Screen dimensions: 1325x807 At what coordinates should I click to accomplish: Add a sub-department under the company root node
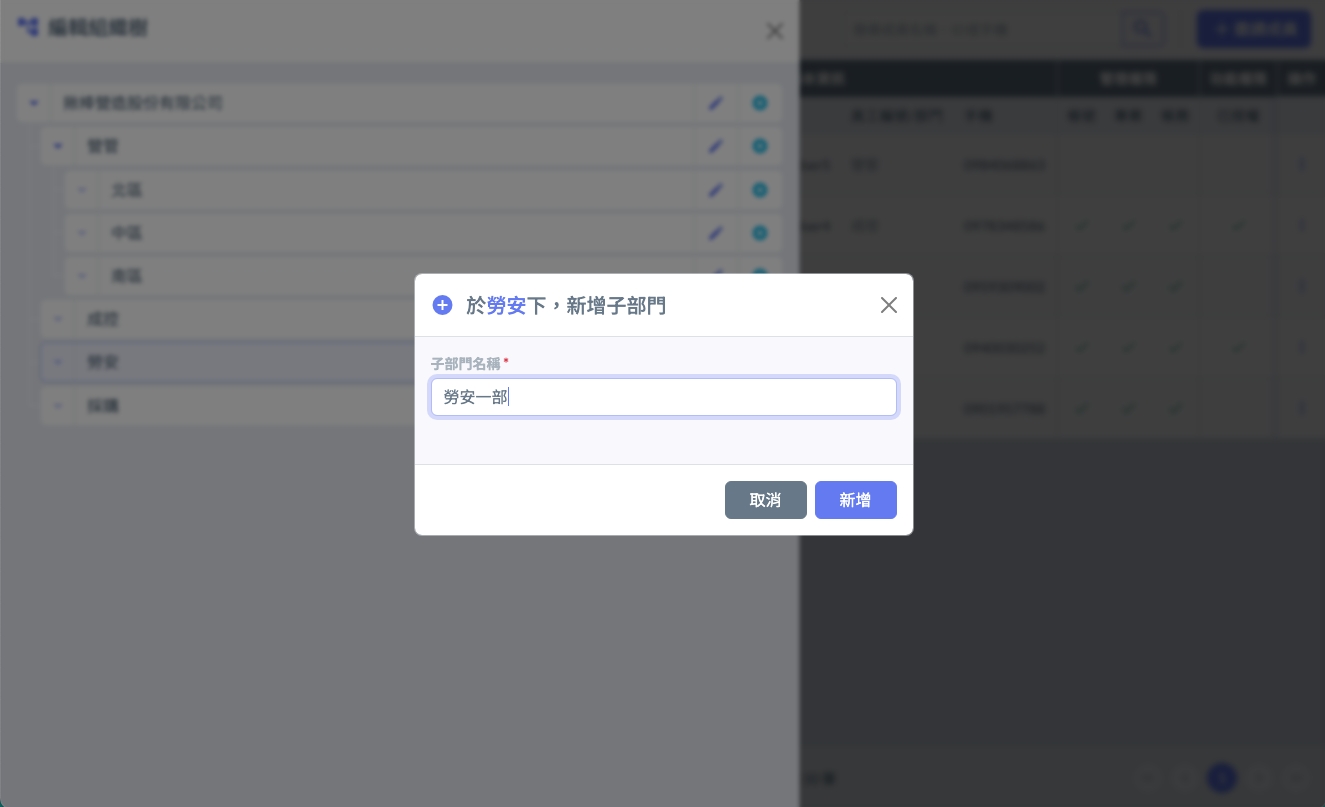pos(759,103)
